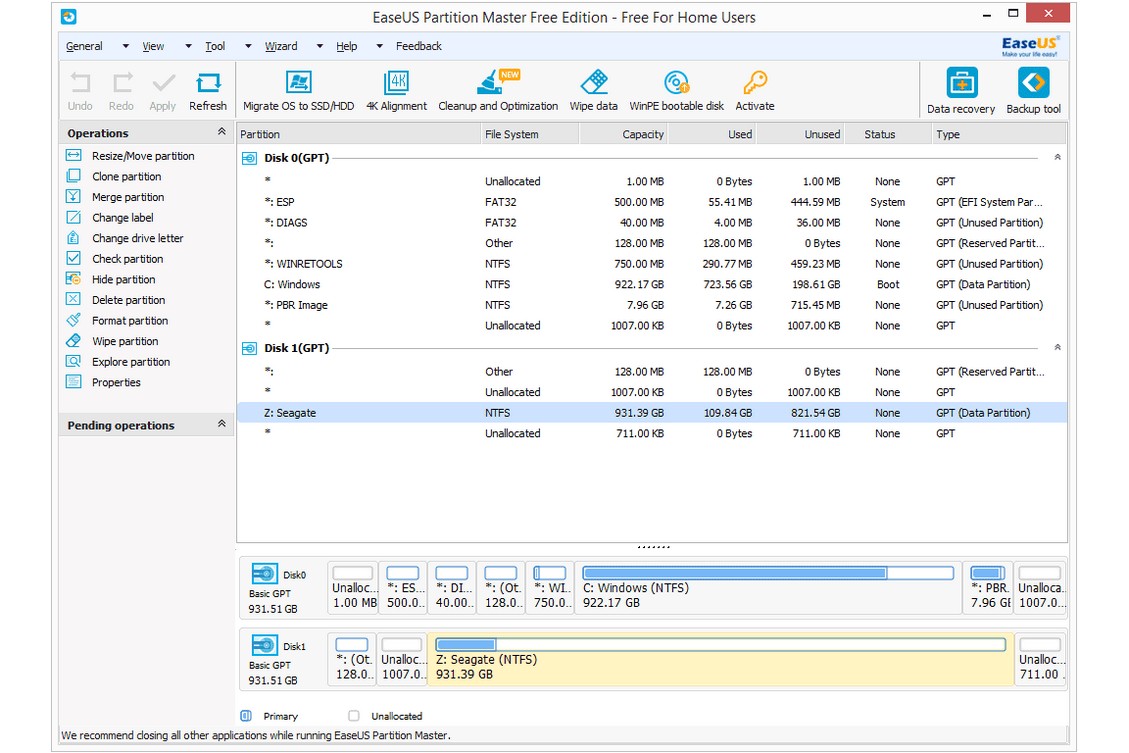
Task: Select the 7.96 GB PBR block on Disk0 map
Action: click(989, 587)
